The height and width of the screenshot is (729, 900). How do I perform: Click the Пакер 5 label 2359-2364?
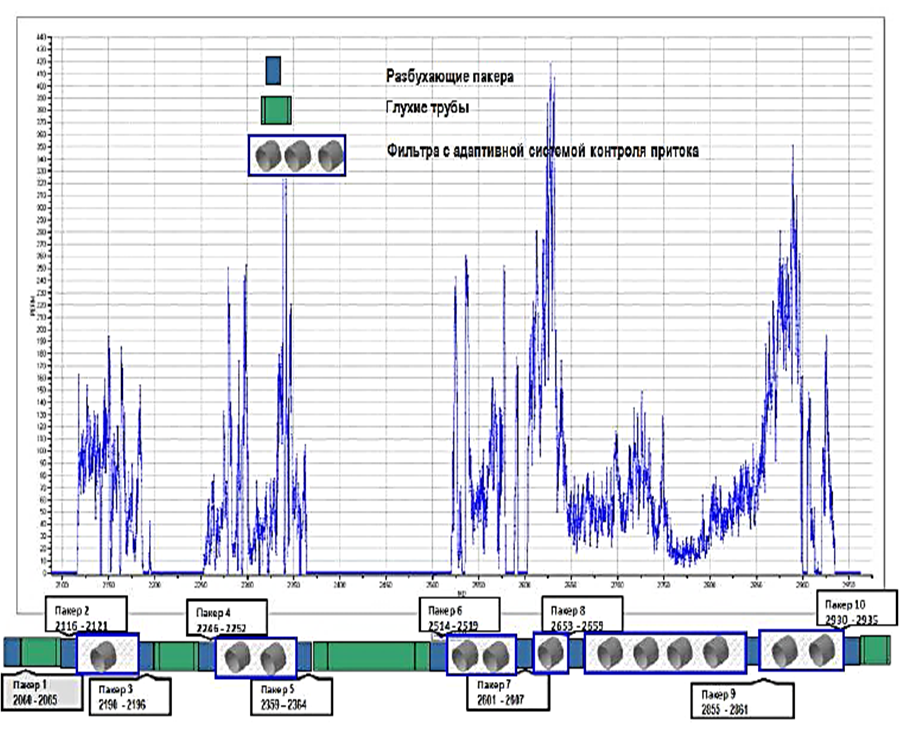tap(281, 695)
